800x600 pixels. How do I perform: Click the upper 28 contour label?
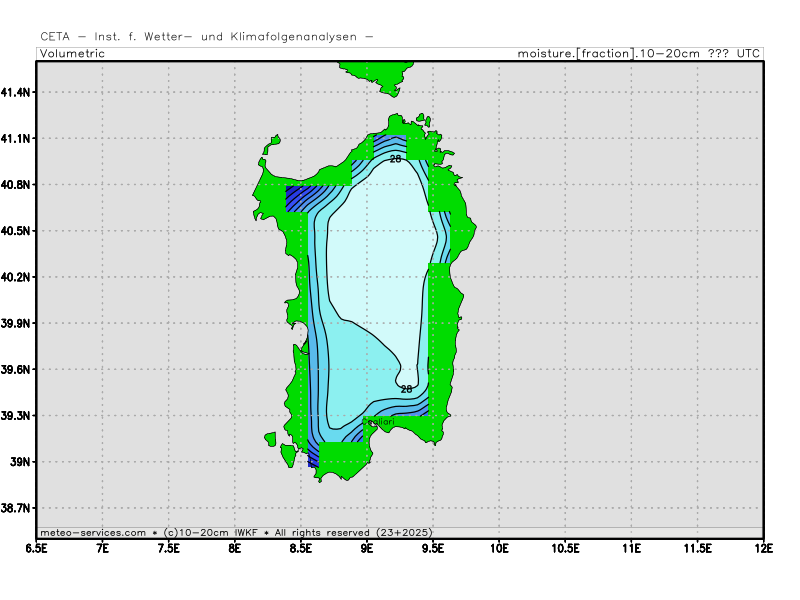(395, 159)
